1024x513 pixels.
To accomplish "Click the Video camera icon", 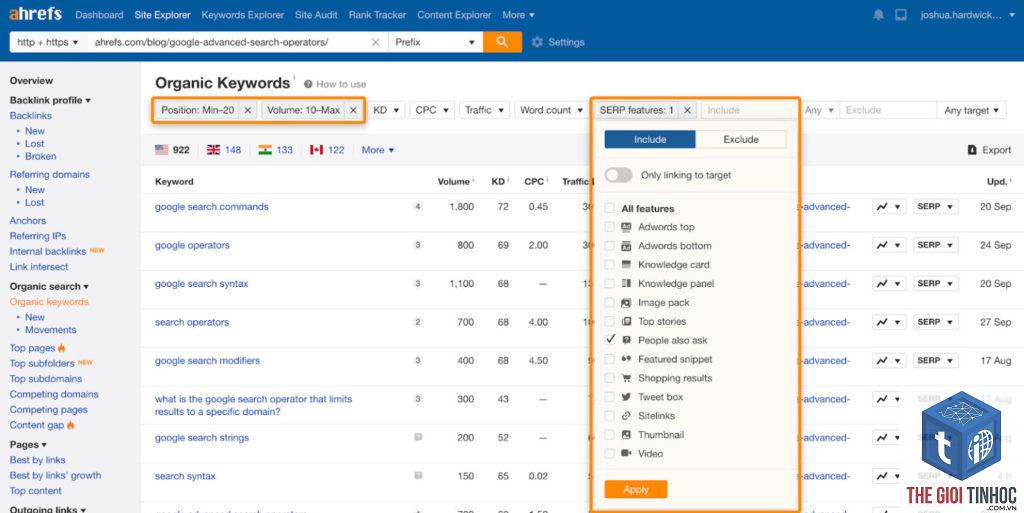I will tap(626, 454).
